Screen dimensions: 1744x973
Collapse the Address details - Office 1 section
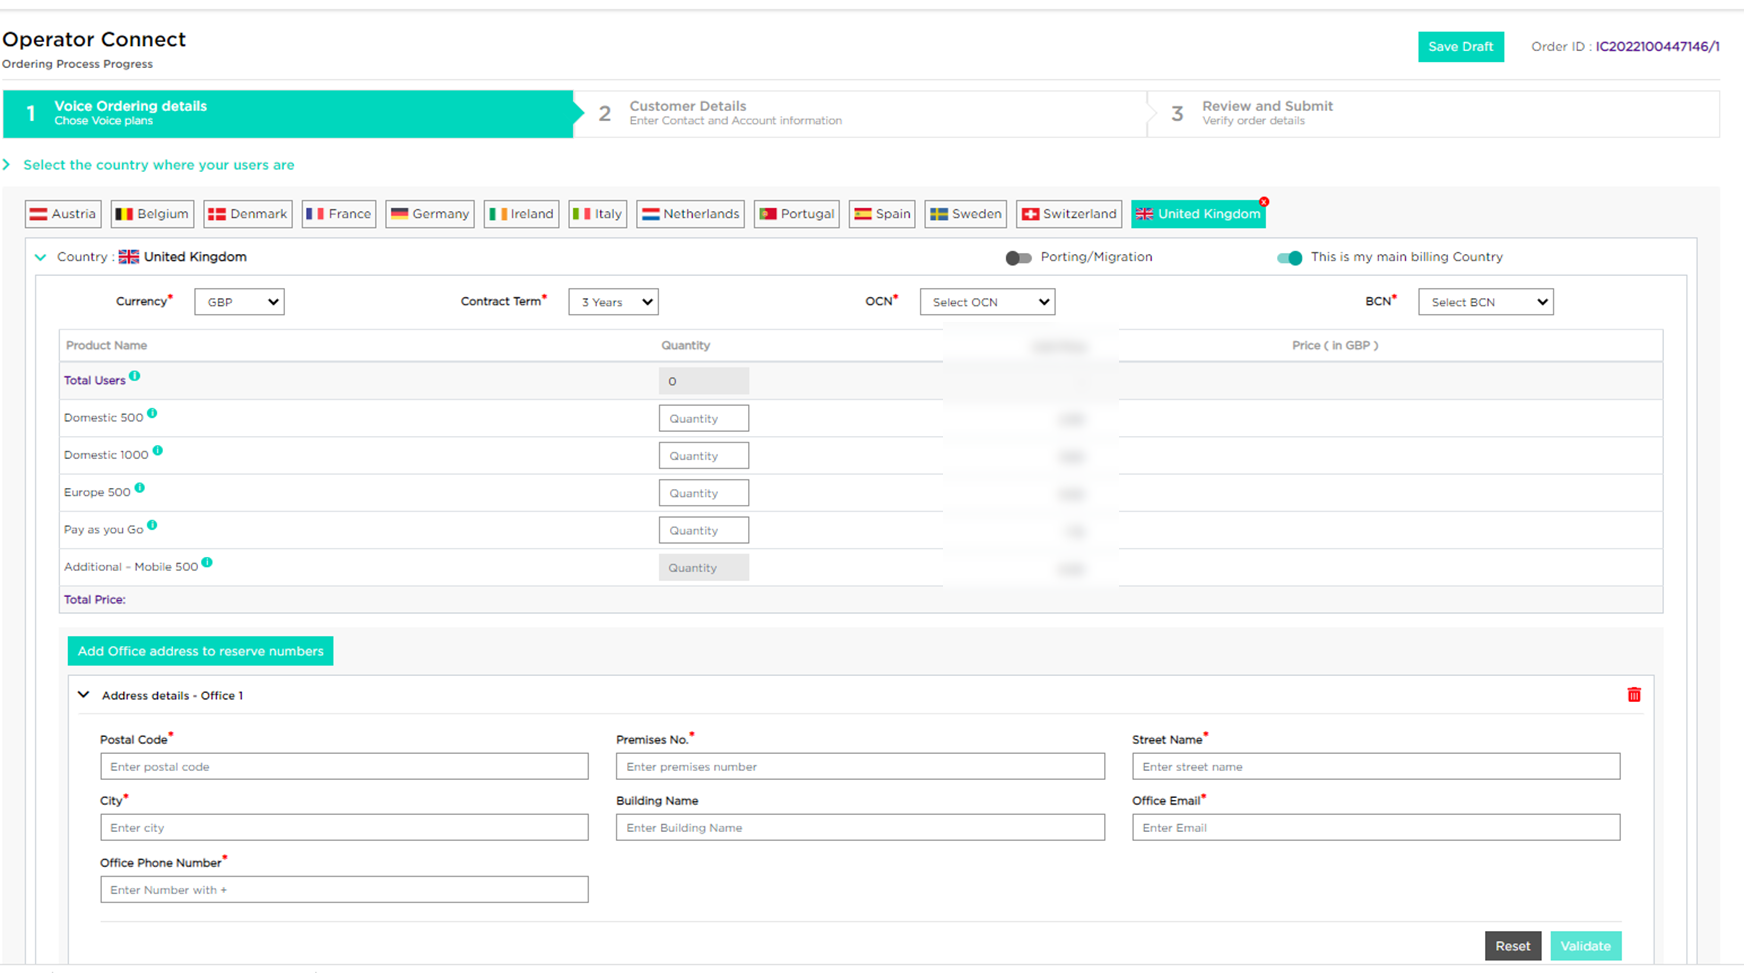(x=83, y=694)
